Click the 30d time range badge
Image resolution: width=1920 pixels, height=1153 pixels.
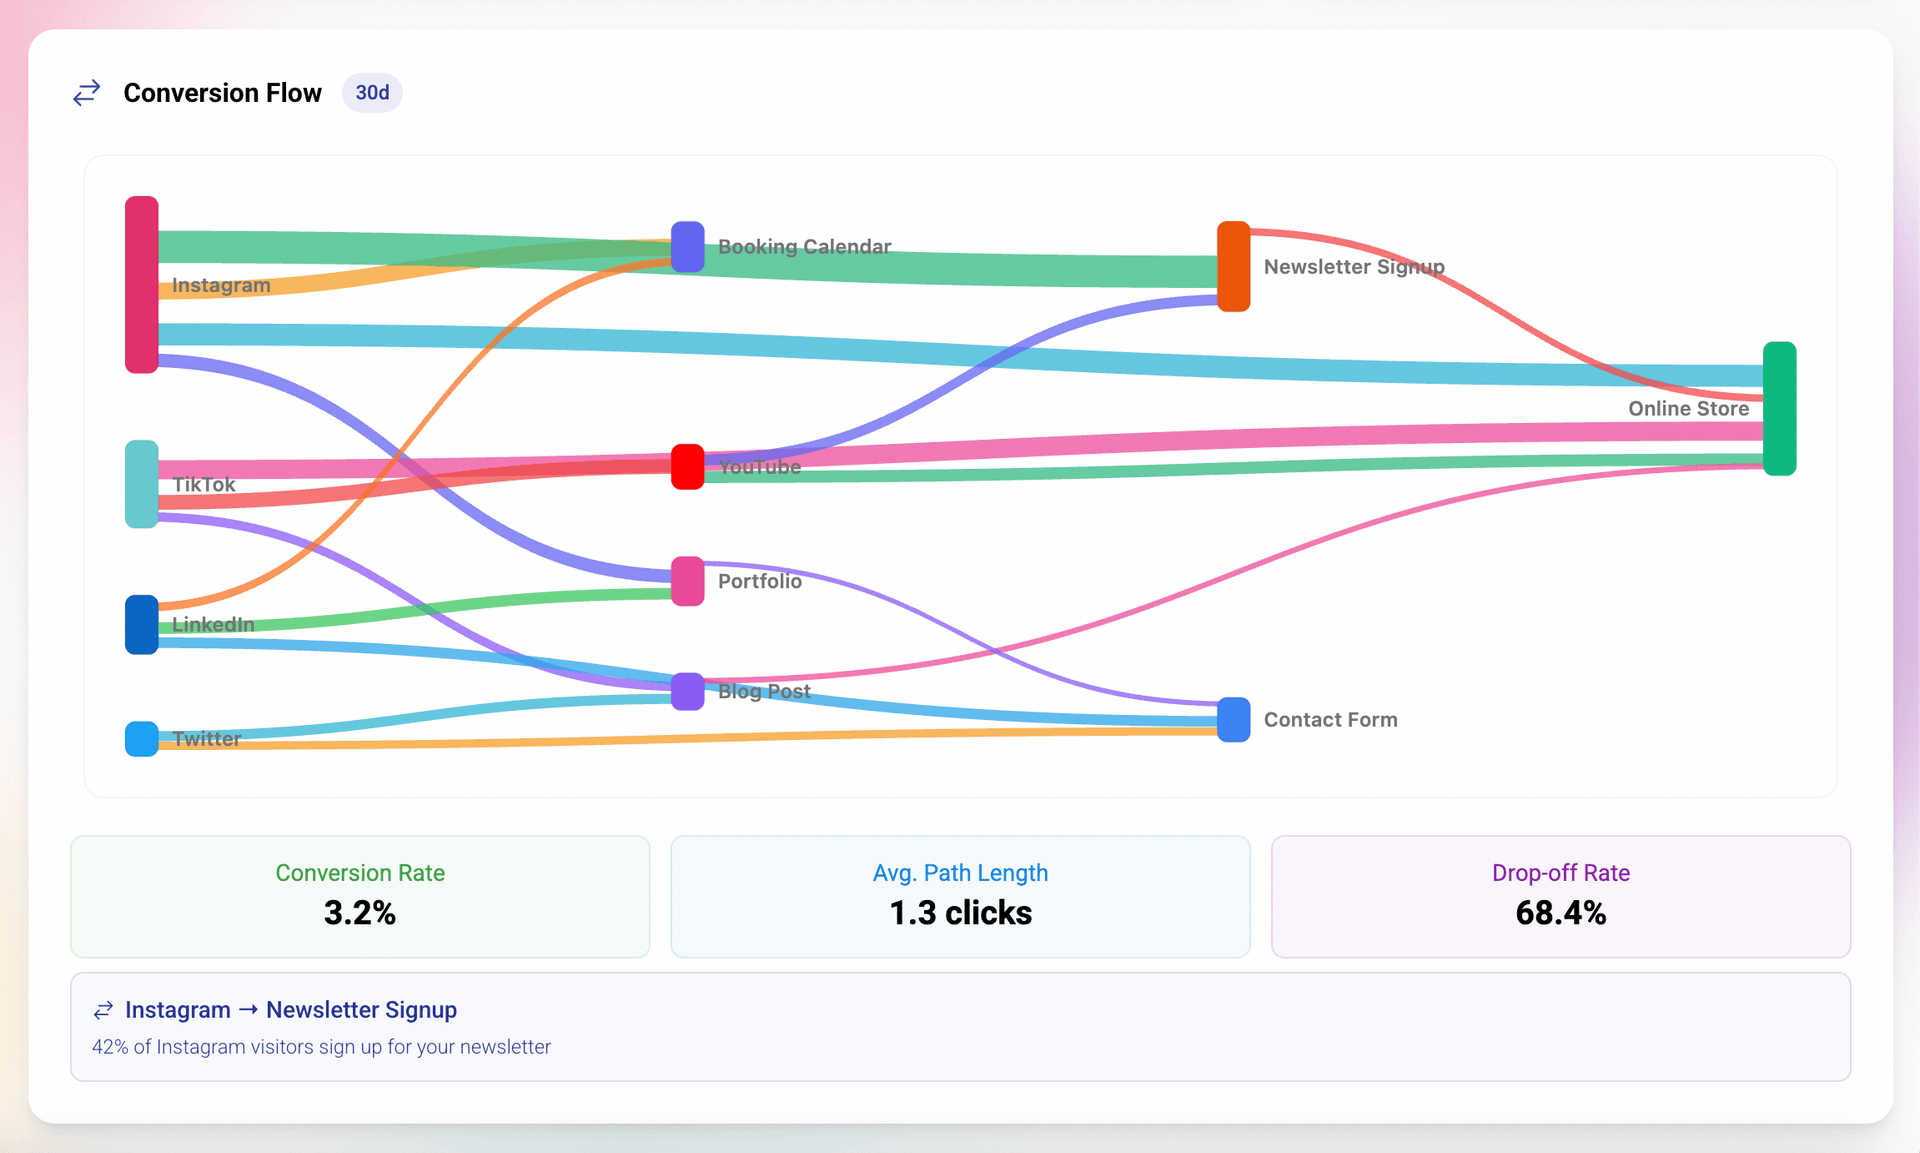click(x=372, y=93)
